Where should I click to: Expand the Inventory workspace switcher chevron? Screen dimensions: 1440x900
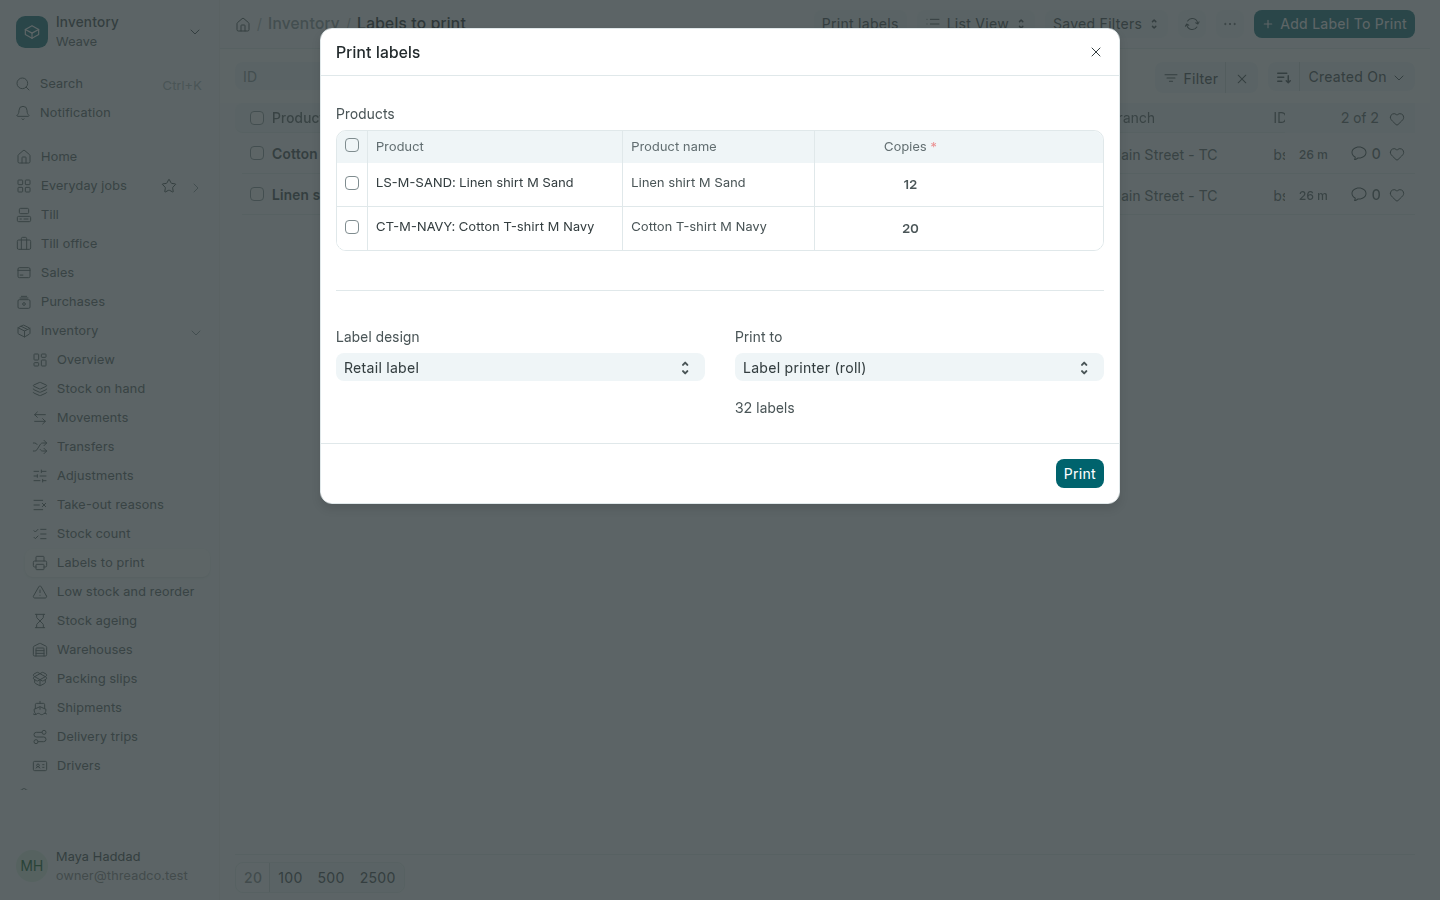coord(195,32)
